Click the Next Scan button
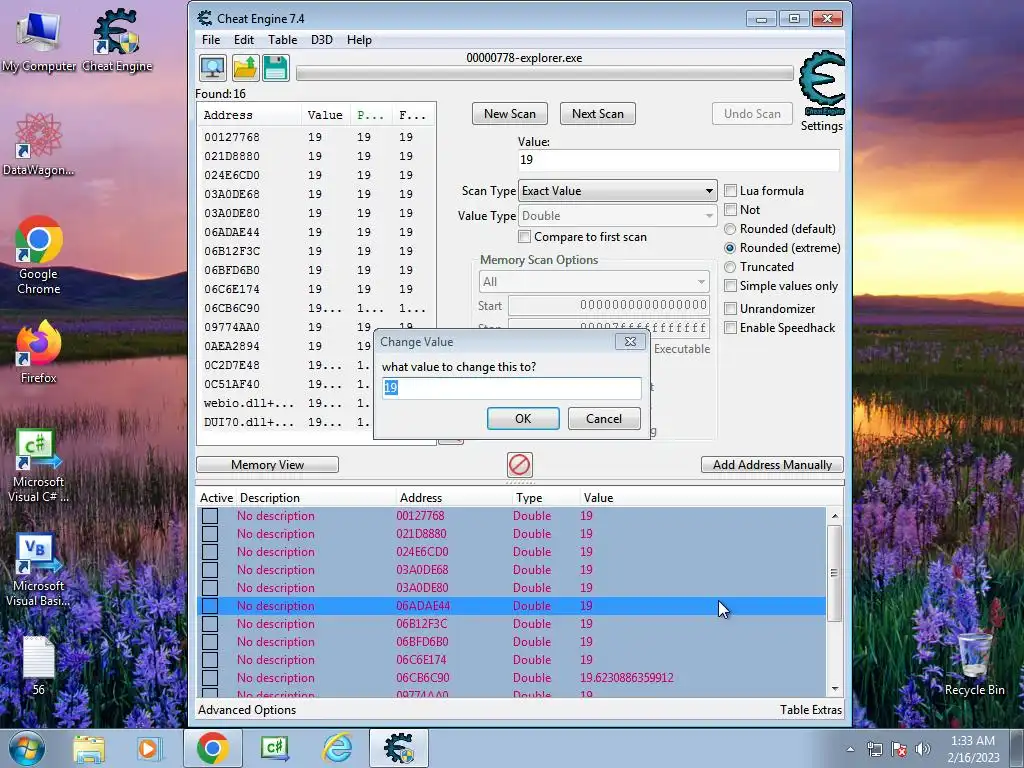Screen dimensions: 1024x768 pos(598,114)
